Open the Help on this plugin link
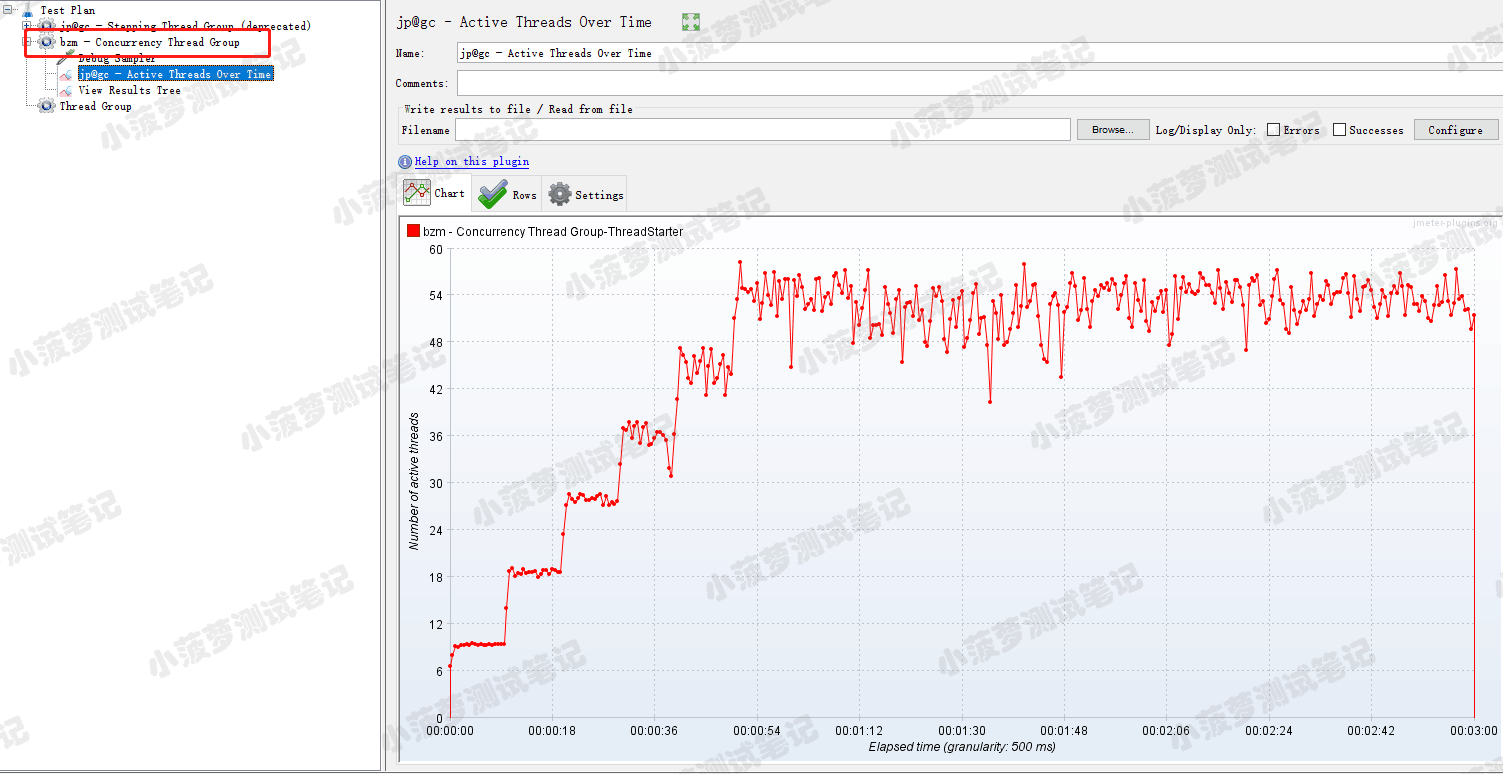Image resolution: width=1503 pixels, height=774 pixels. 472,162
